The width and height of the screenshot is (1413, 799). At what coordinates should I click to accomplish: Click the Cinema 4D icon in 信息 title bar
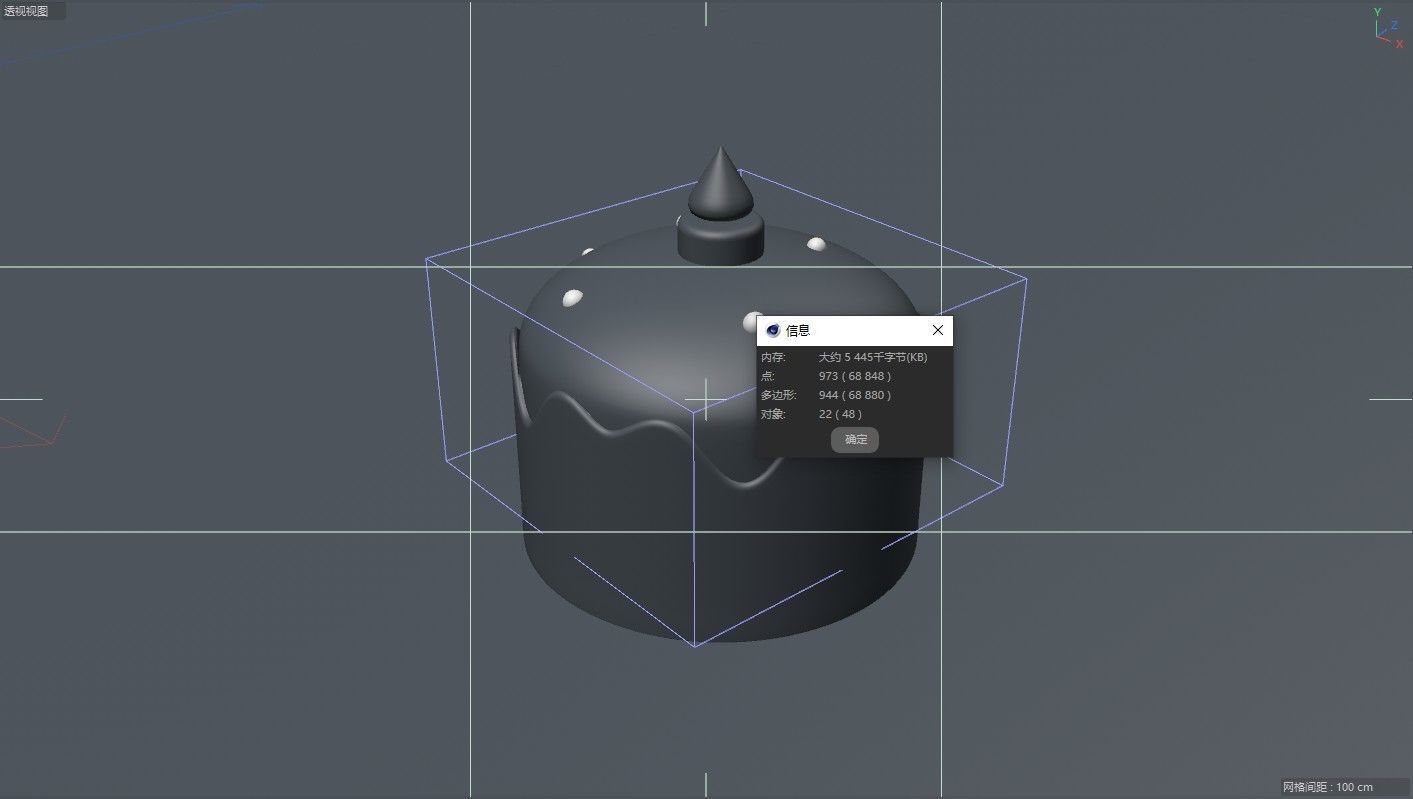pyautogui.click(x=773, y=330)
